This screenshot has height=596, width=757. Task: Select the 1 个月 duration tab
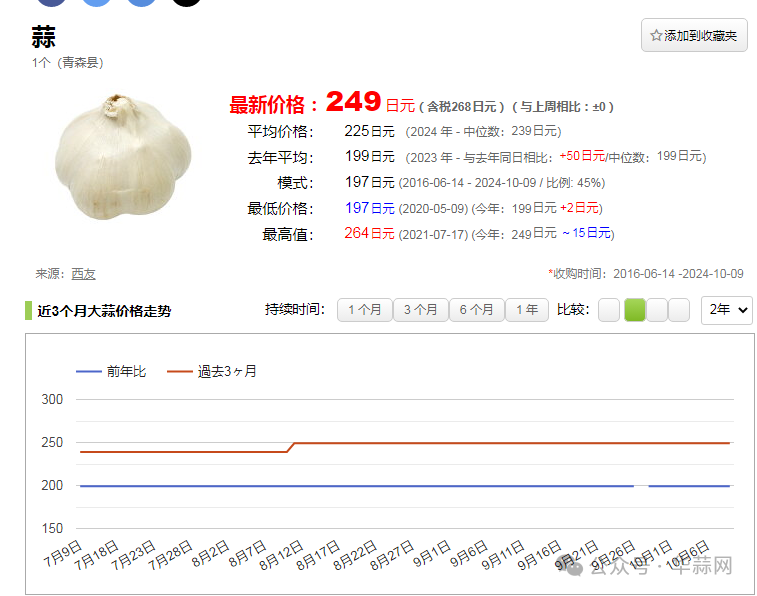pyautogui.click(x=364, y=310)
